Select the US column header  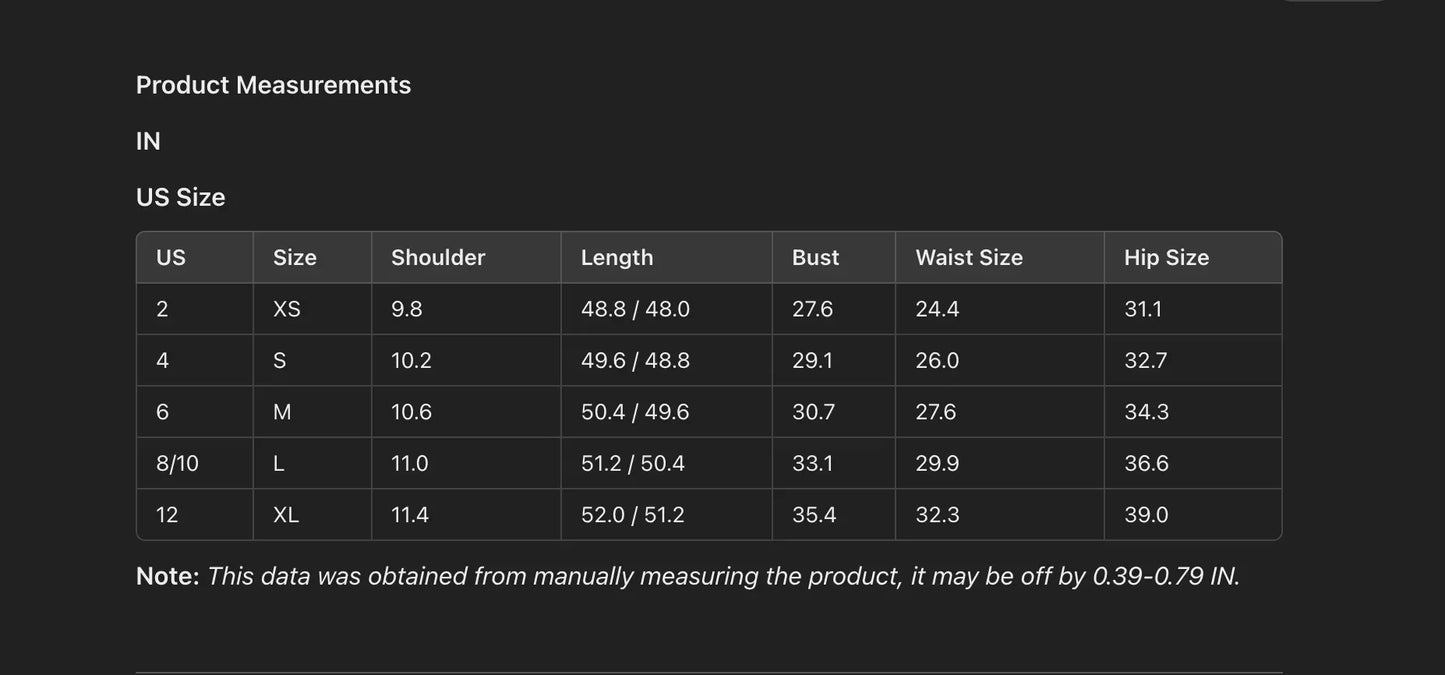171,258
